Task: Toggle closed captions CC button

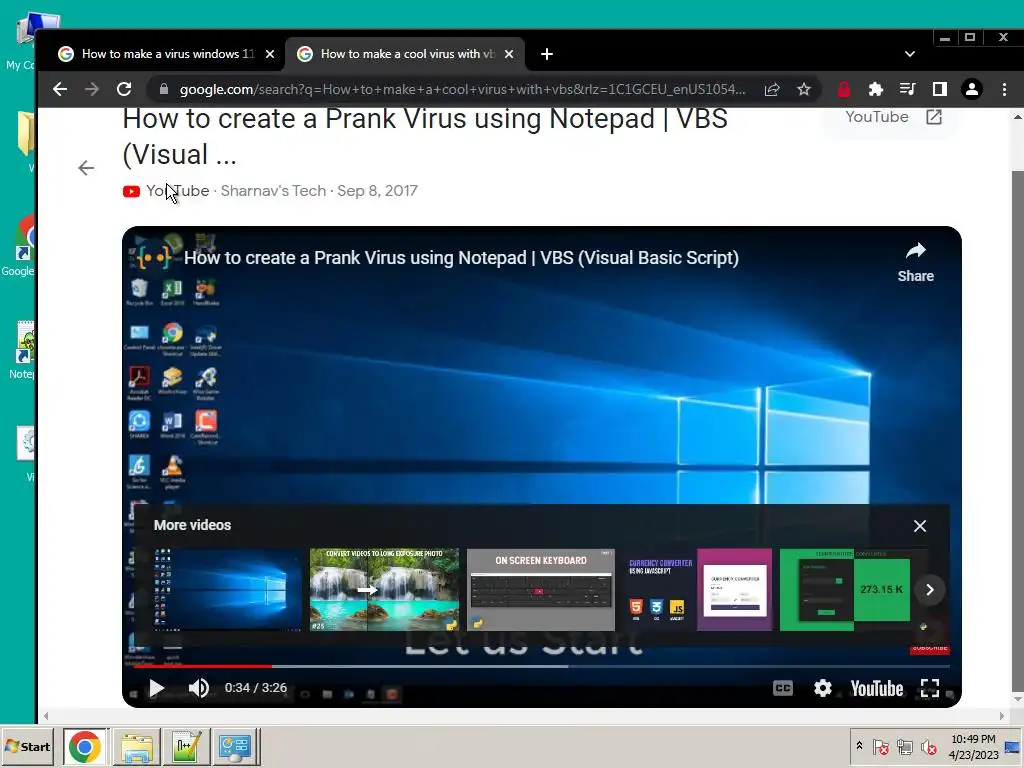Action: point(782,688)
